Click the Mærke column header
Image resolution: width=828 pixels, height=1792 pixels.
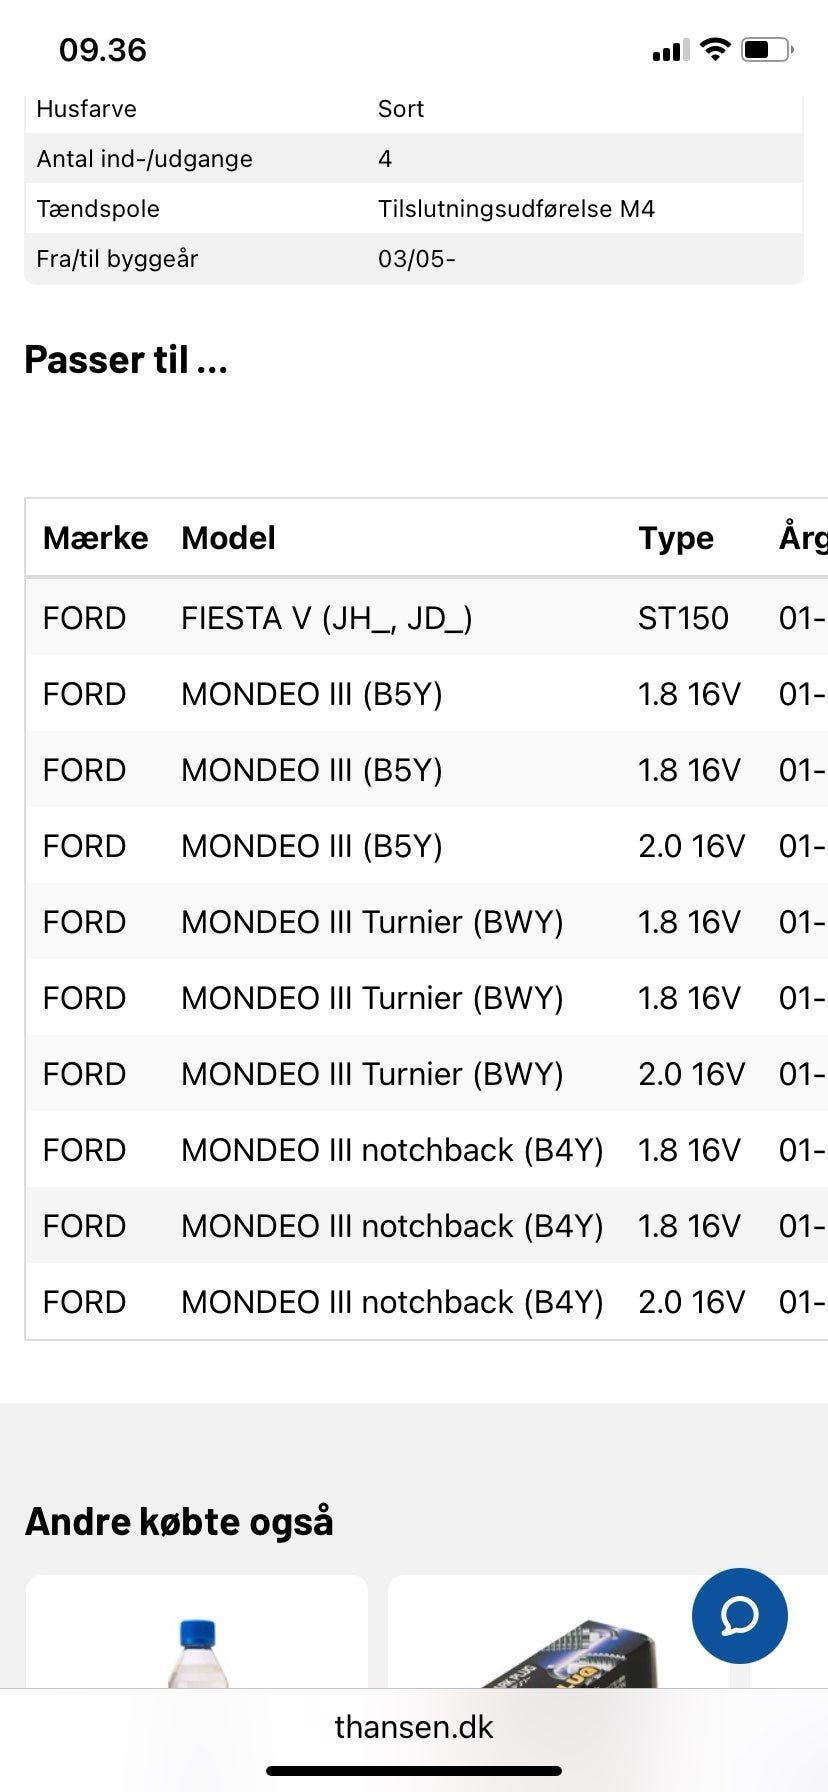[x=95, y=538]
